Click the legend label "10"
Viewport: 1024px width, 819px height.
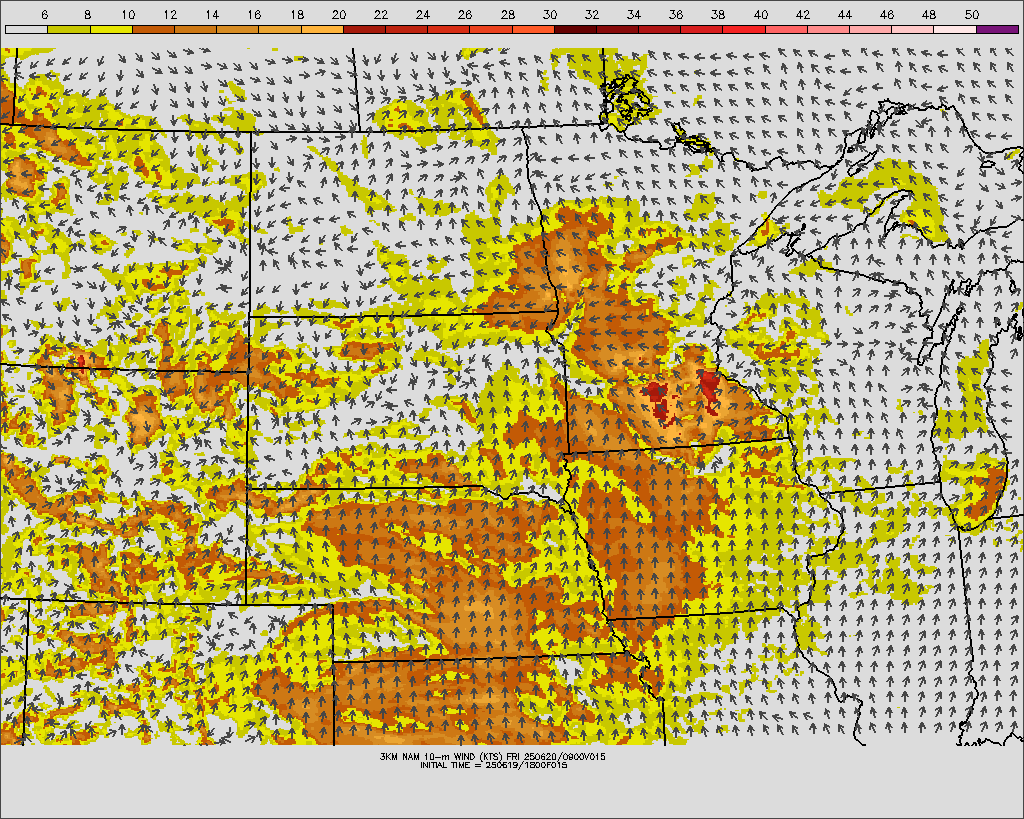(x=129, y=14)
